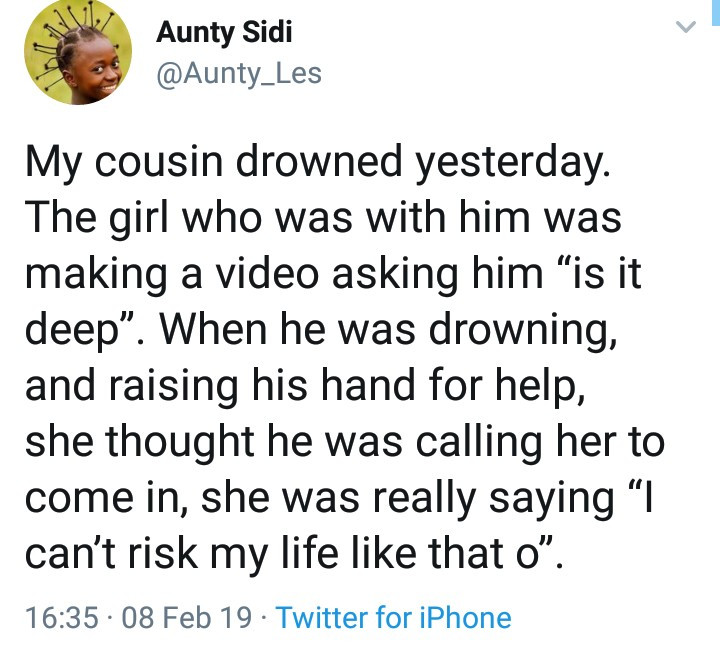View Aunty Sidi's profile picture
The width and height of the screenshot is (720, 658).
[x=78, y=51]
